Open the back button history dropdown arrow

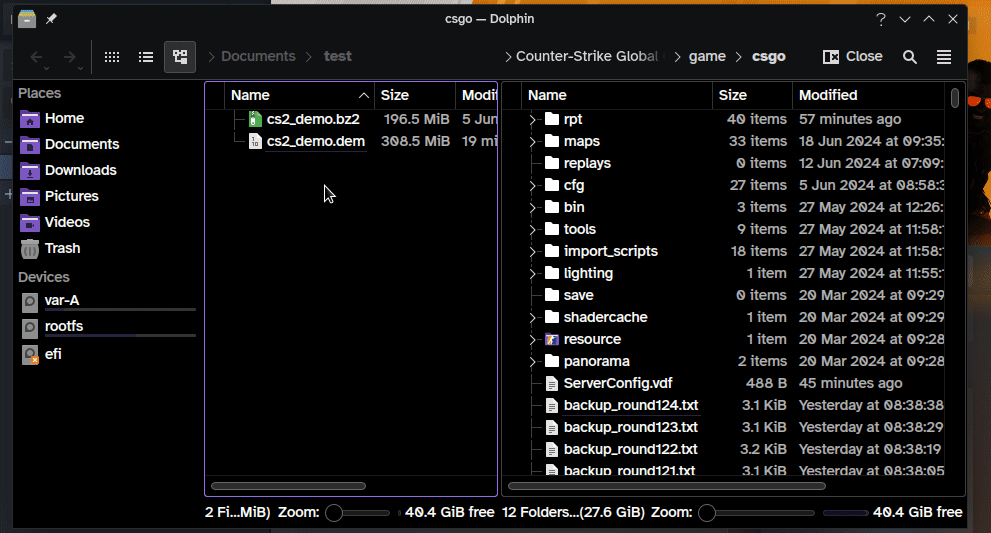[47, 68]
